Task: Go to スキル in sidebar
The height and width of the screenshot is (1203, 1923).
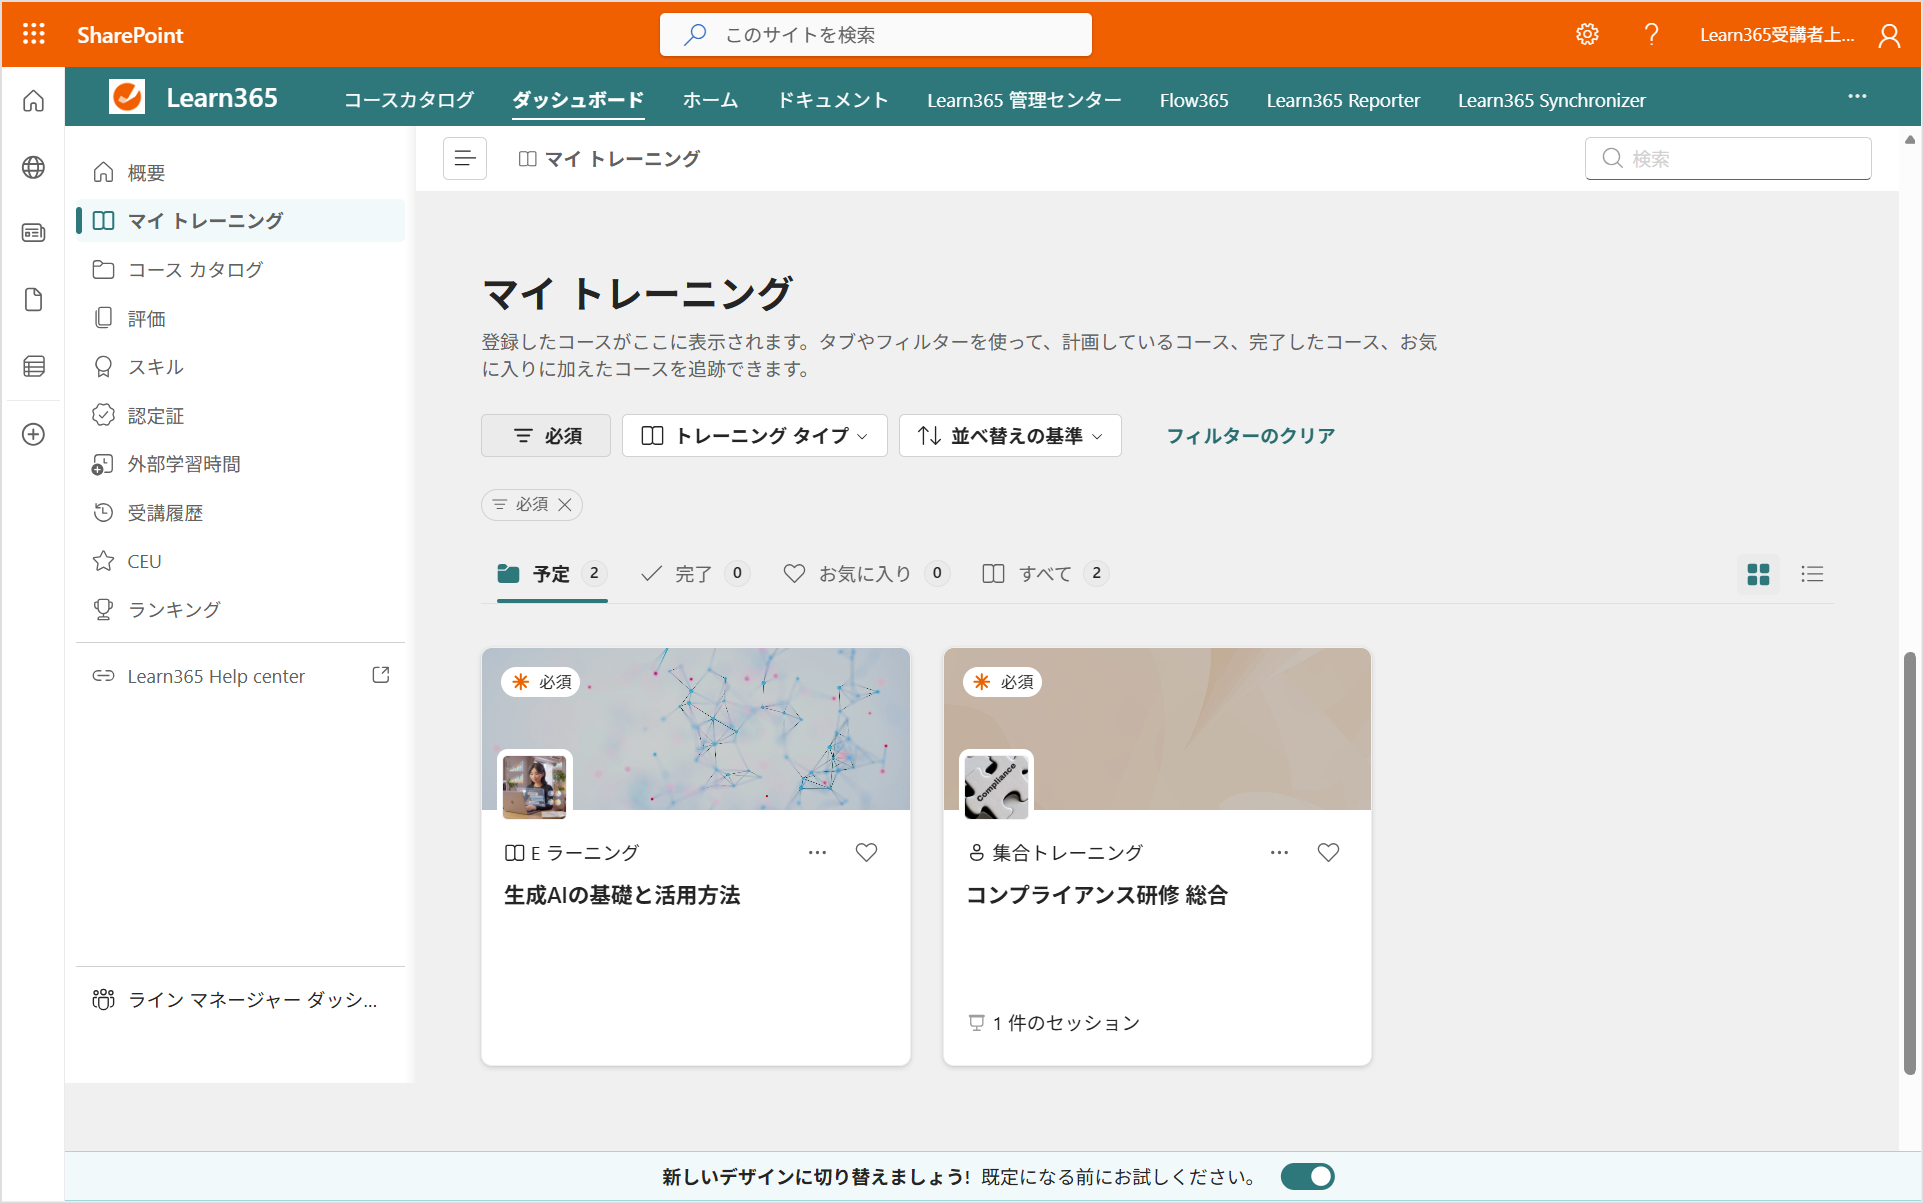Action: (x=240, y=367)
